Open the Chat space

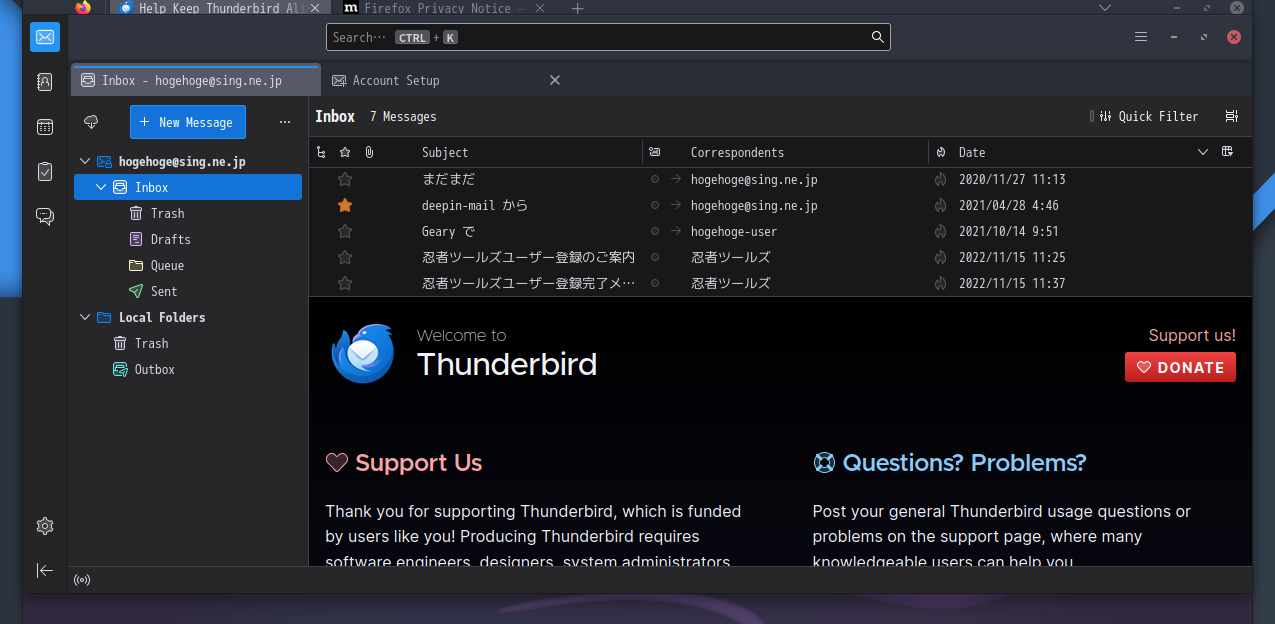point(45,216)
